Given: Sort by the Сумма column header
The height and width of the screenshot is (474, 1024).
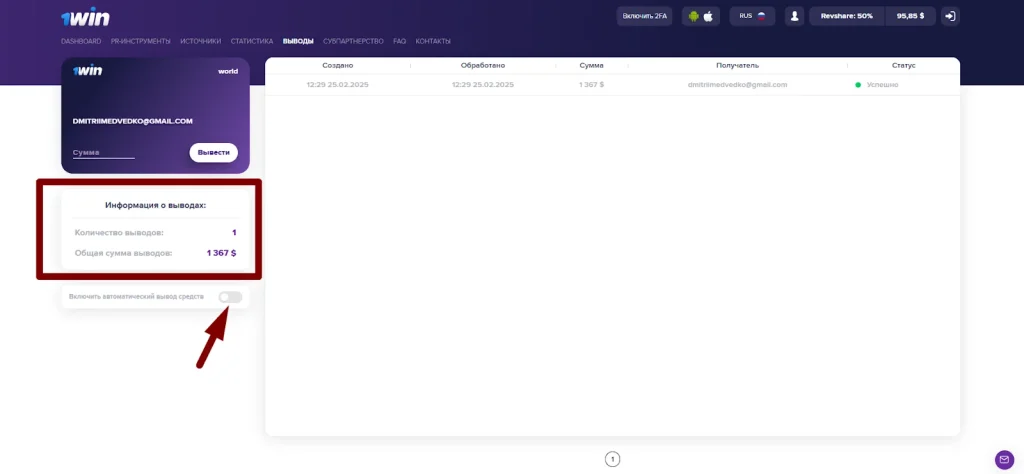Looking at the screenshot, I should [x=592, y=66].
